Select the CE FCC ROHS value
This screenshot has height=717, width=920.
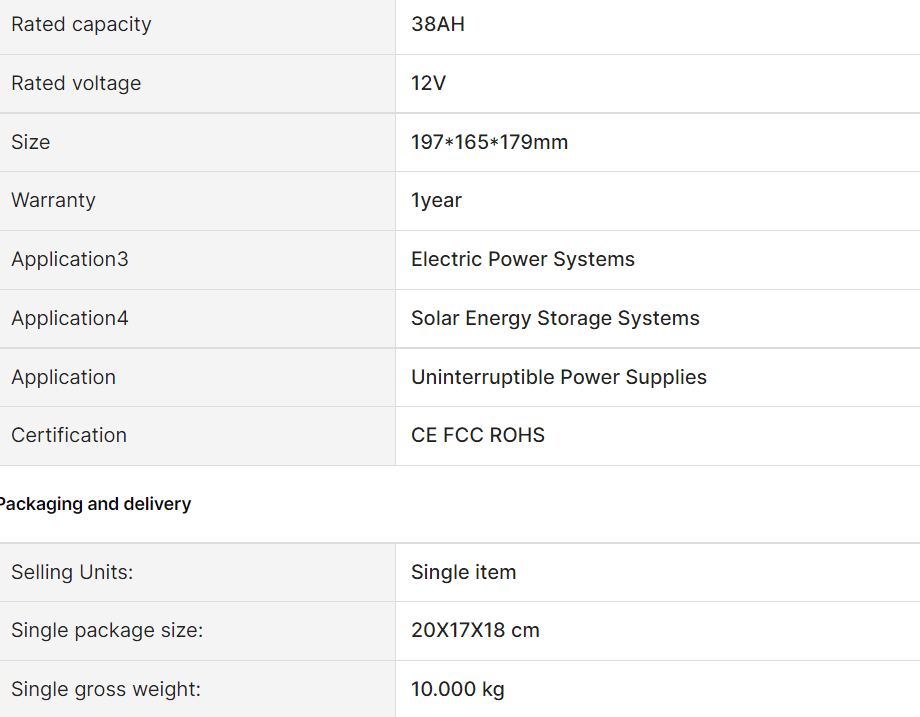(x=477, y=436)
